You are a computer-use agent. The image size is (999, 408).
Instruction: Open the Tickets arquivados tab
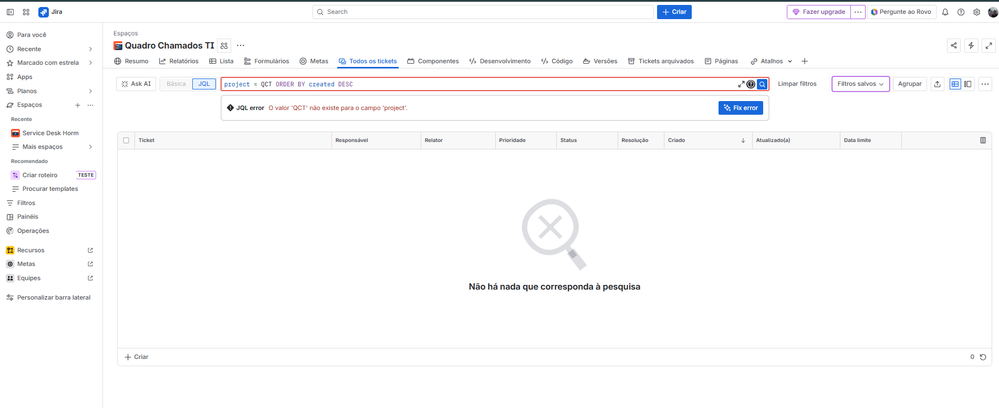click(661, 61)
